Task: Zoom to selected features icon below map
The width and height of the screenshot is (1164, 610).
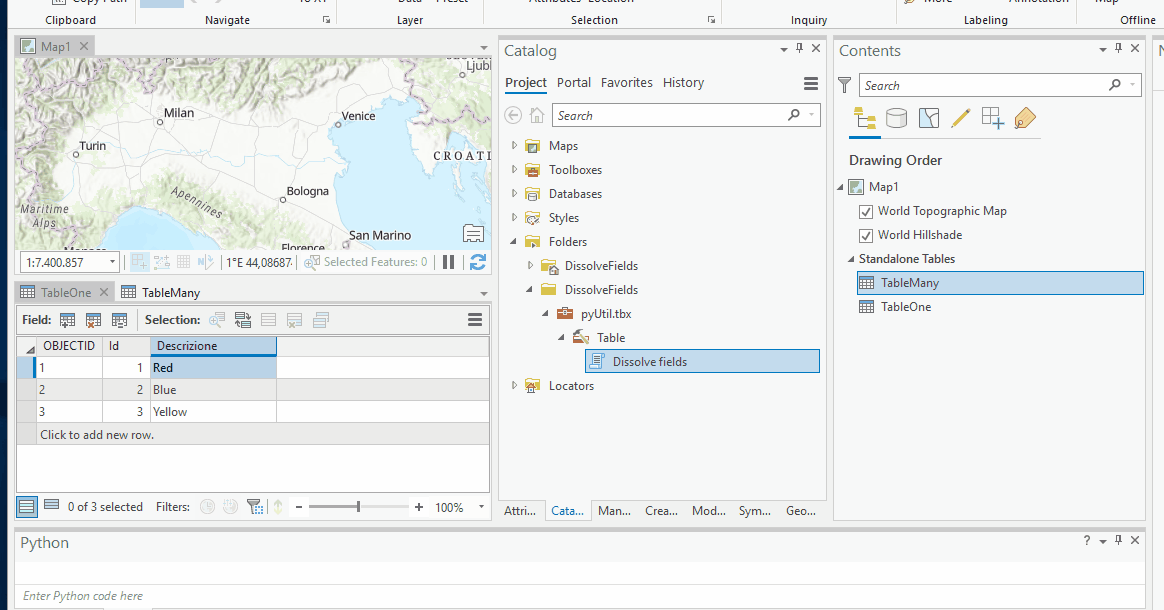Action: coord(313,262)
